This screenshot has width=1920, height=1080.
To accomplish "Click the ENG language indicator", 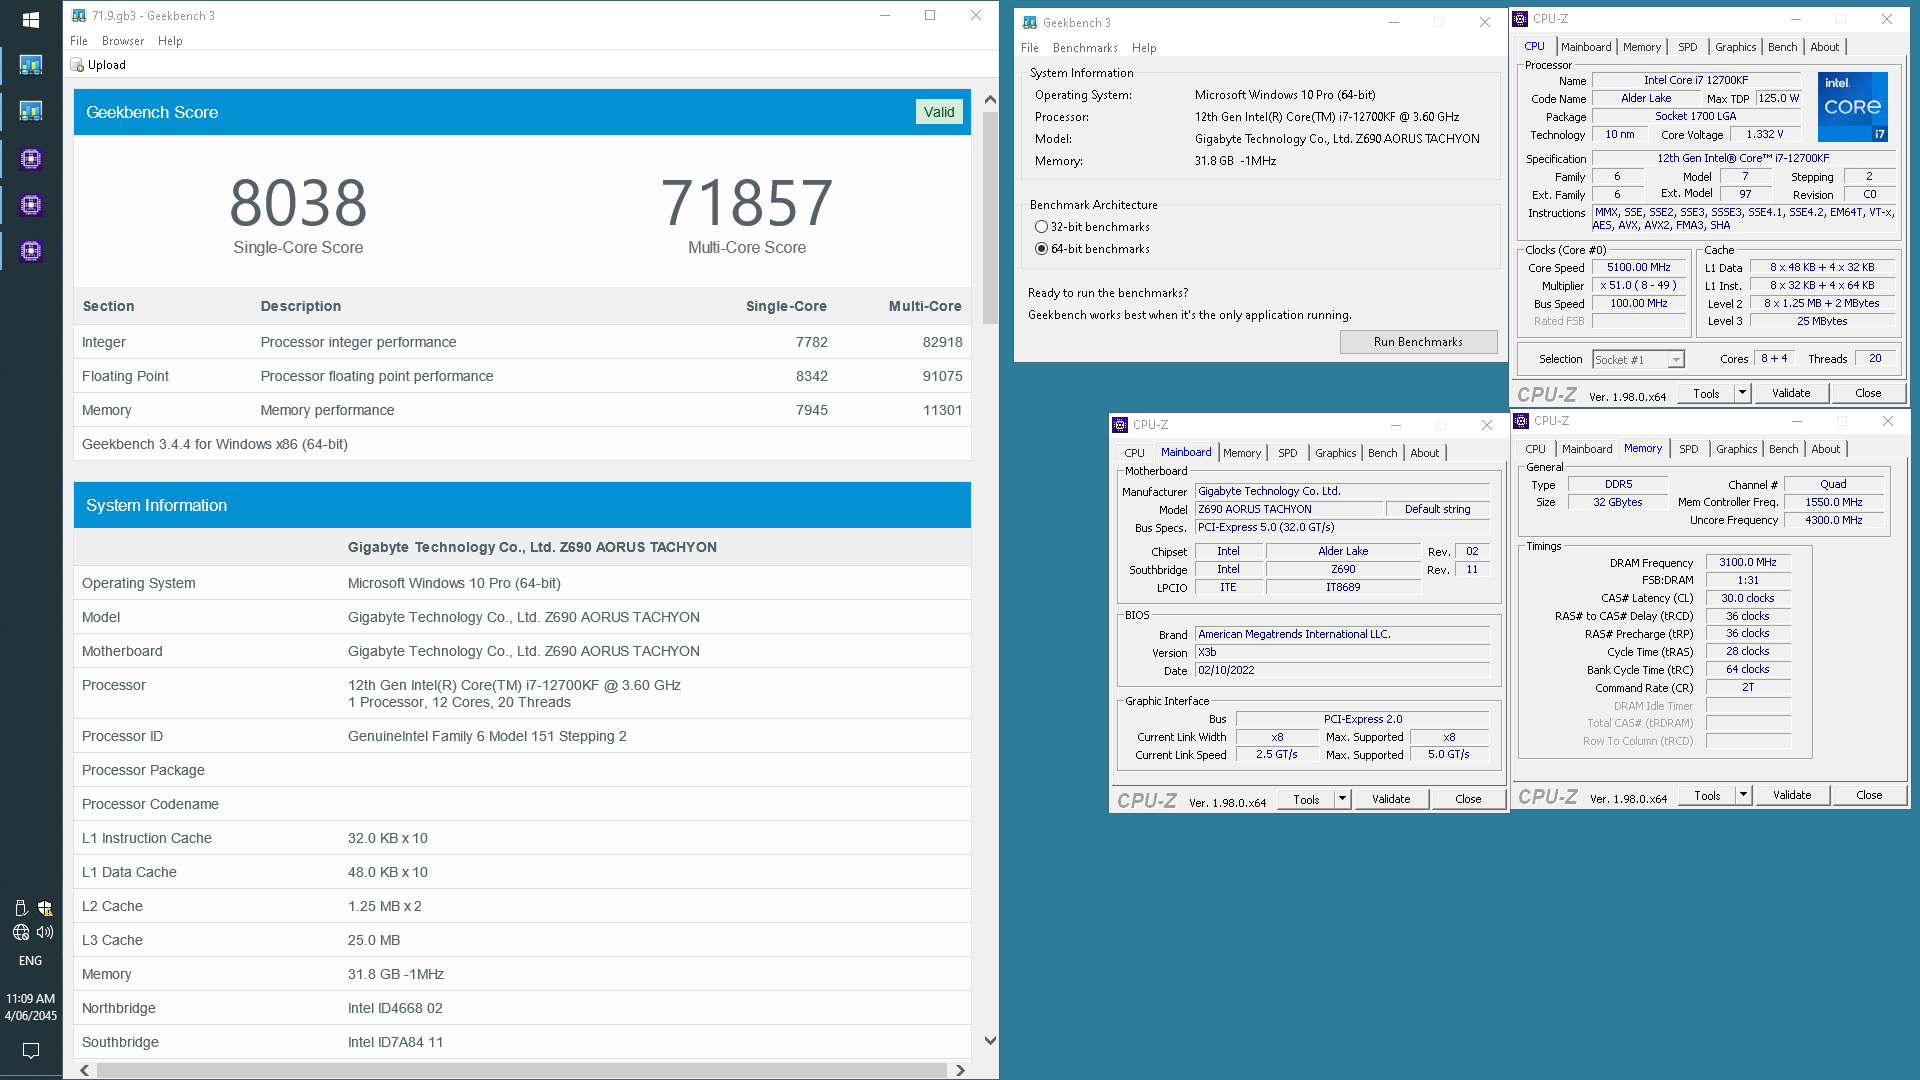I will (31, 961).
